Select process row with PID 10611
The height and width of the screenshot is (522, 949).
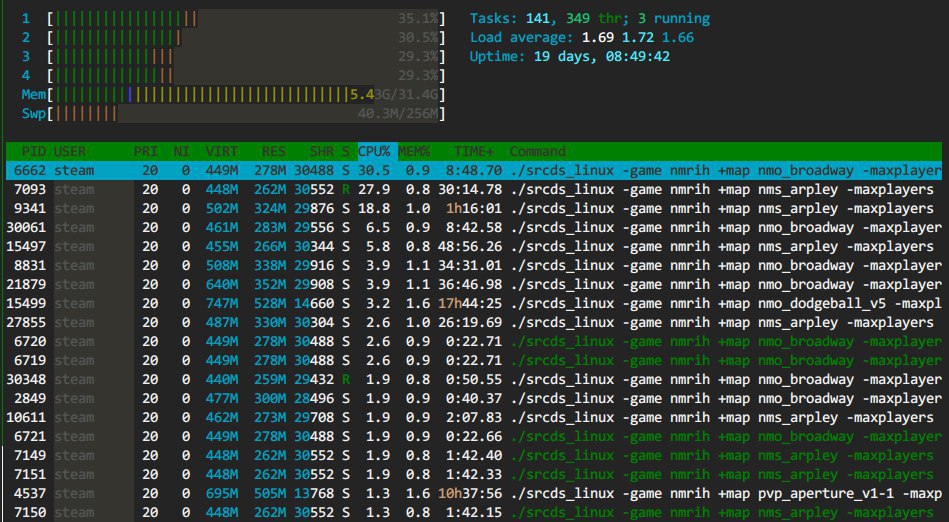tap(474, 417)
